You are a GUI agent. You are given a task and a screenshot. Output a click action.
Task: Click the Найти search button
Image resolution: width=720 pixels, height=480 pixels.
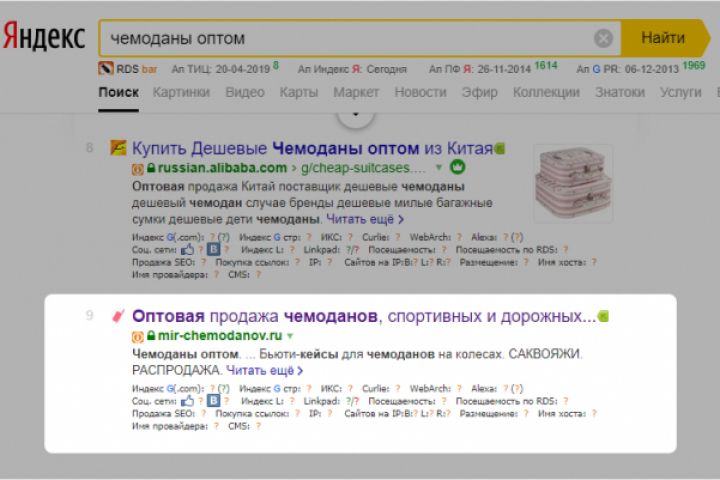tap(663, 38)
